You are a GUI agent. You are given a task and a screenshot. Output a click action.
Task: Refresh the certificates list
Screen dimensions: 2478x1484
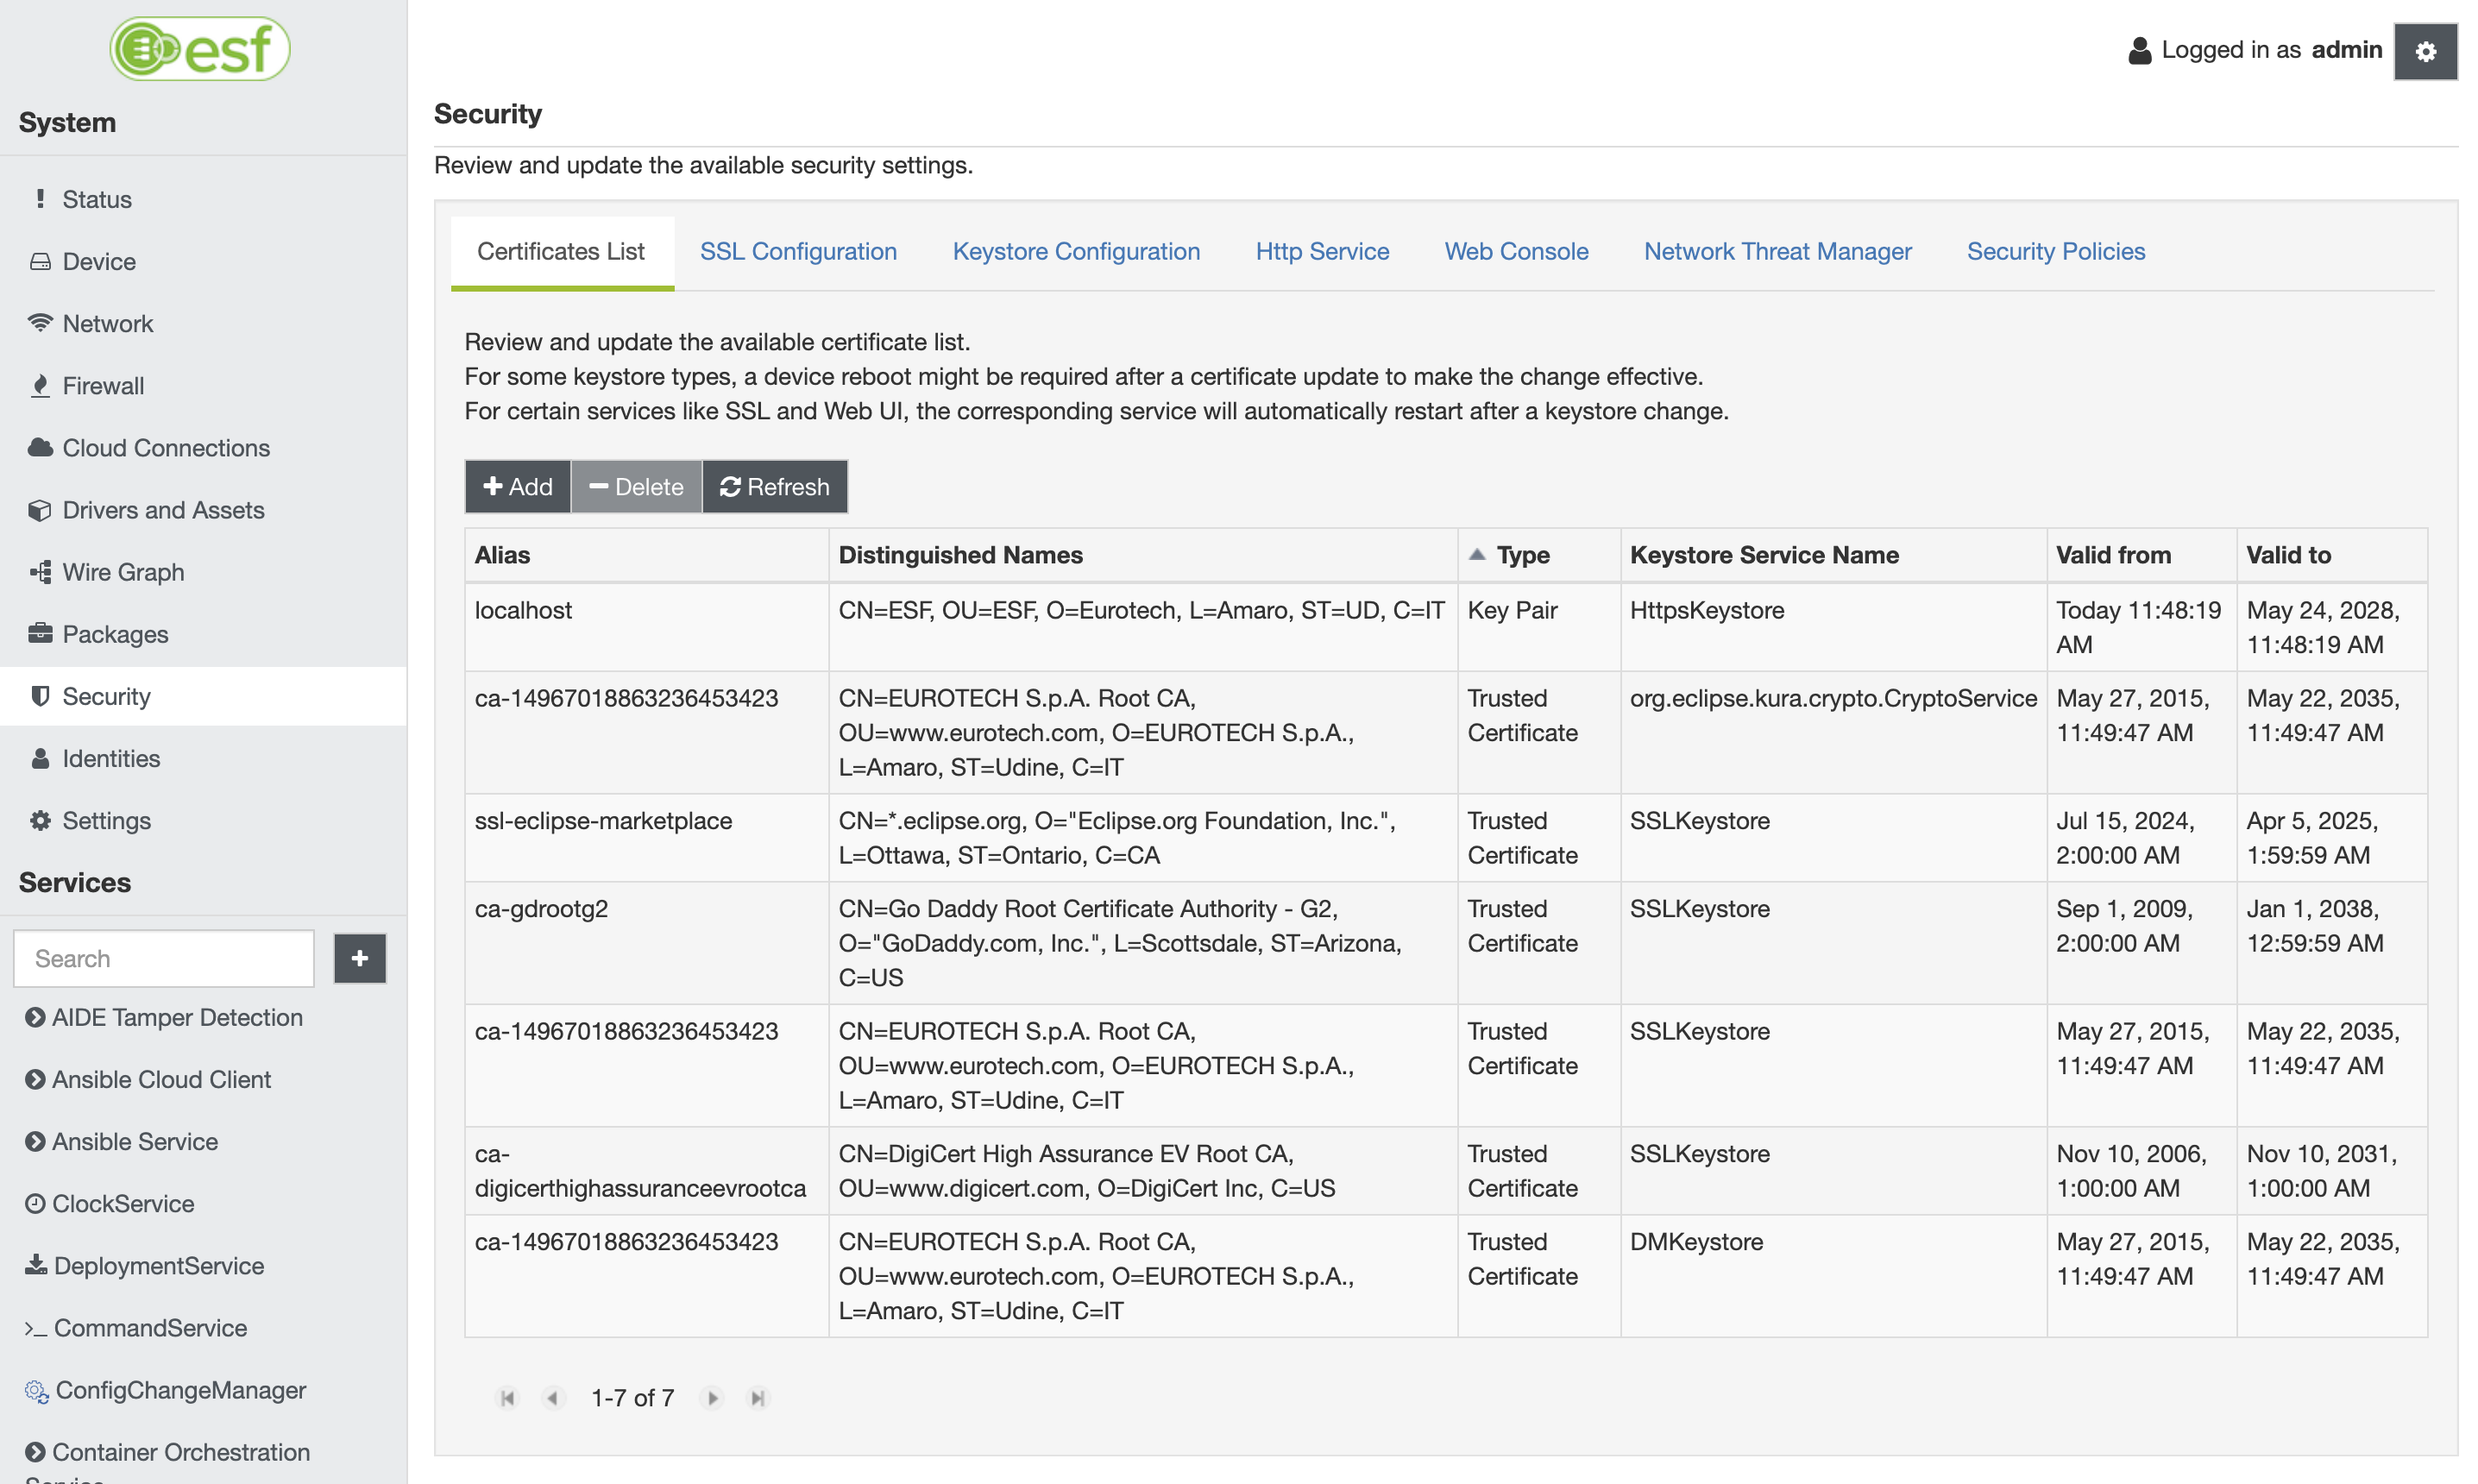(x=775, y=486)
